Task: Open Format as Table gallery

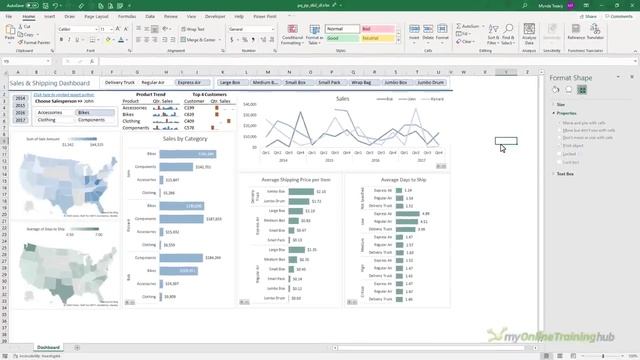Action: [315, 34]
